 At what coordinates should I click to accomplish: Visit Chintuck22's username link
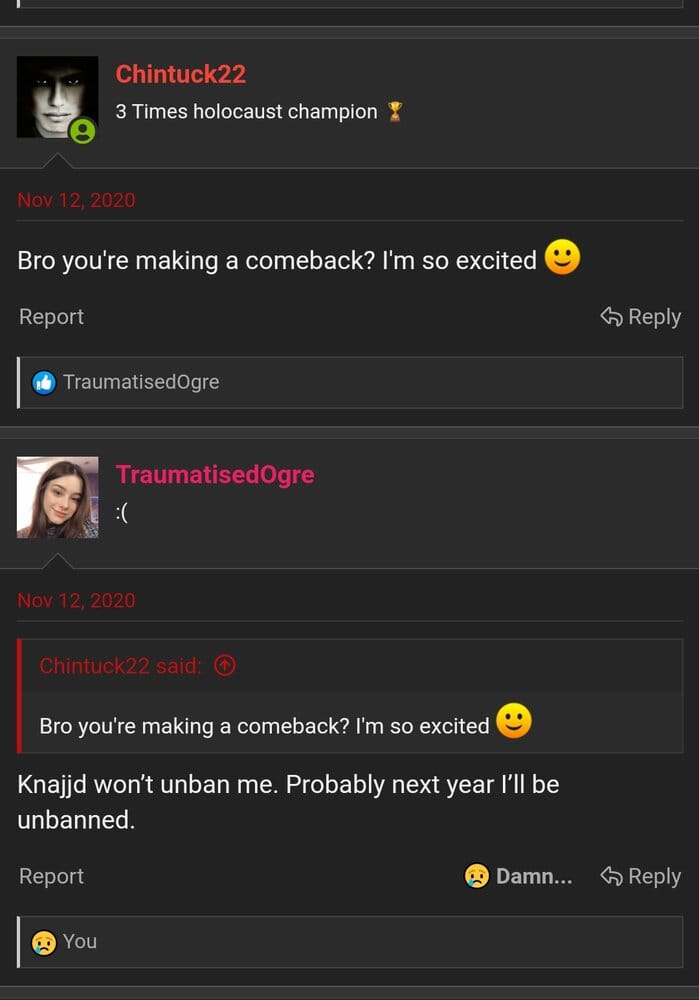point(180,74)
